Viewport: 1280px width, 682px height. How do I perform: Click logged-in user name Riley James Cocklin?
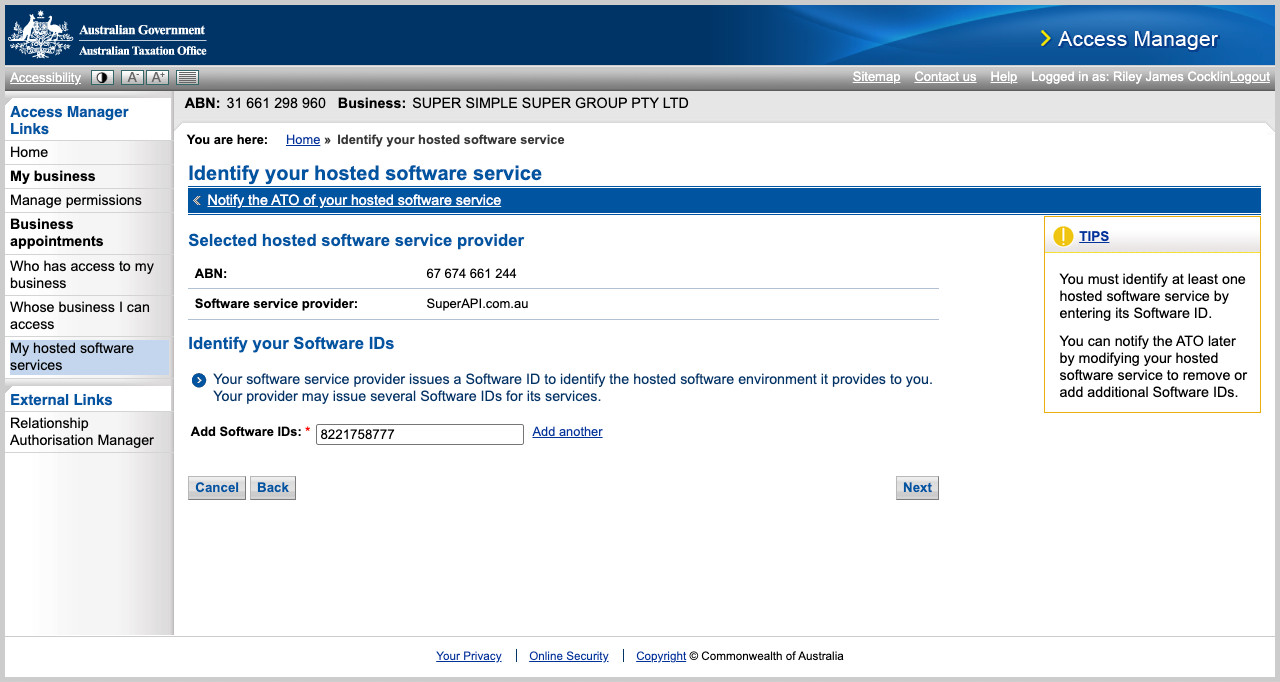pos(1170,77)
